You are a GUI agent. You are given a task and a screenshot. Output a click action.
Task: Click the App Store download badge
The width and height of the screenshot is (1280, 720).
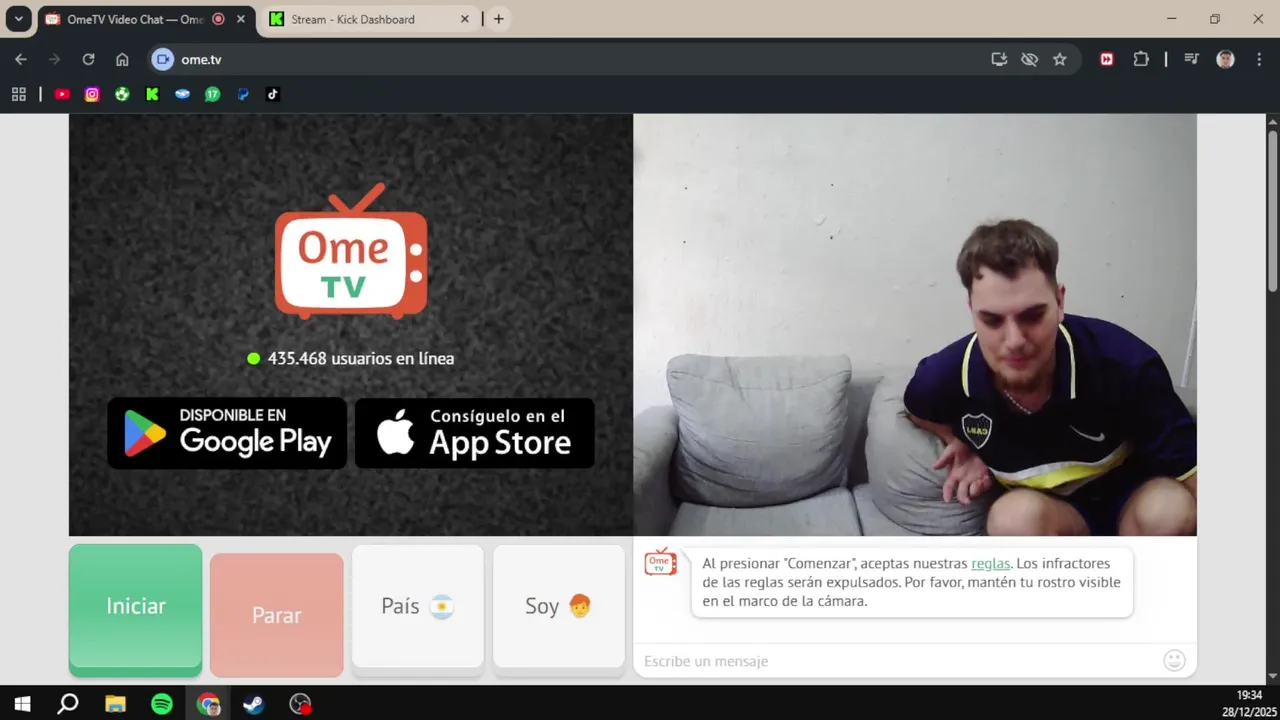tap(475, 433)
